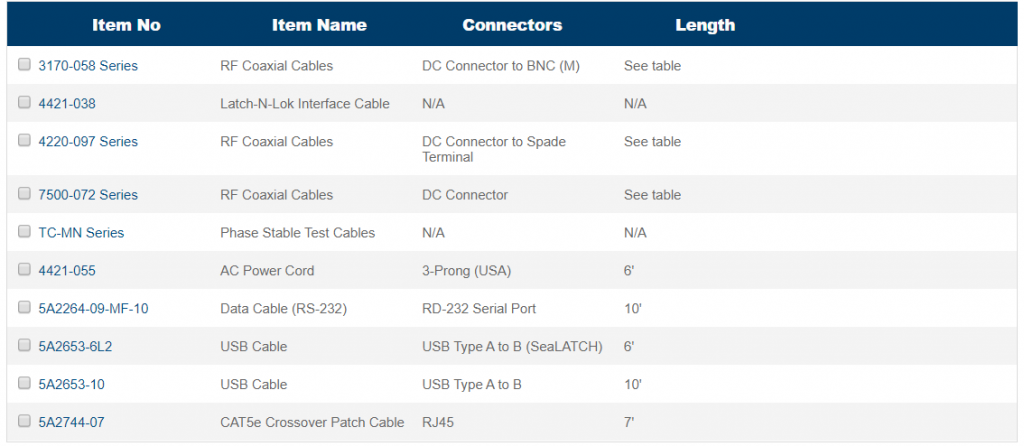Viewport: 1024px width, 446px height.
Task: Mark the TC-MN Series checkbox
Action: point(24,231)
